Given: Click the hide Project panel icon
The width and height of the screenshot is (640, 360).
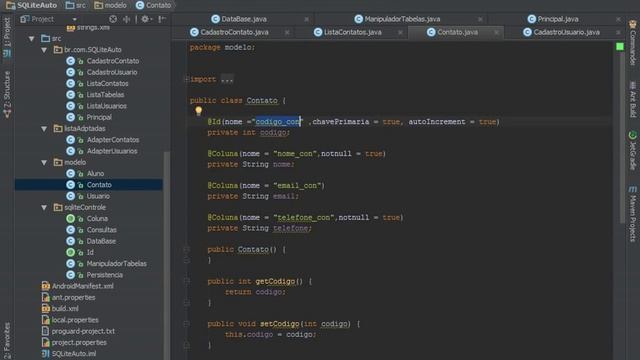Looking at the screenshot, I should [162, 19].
